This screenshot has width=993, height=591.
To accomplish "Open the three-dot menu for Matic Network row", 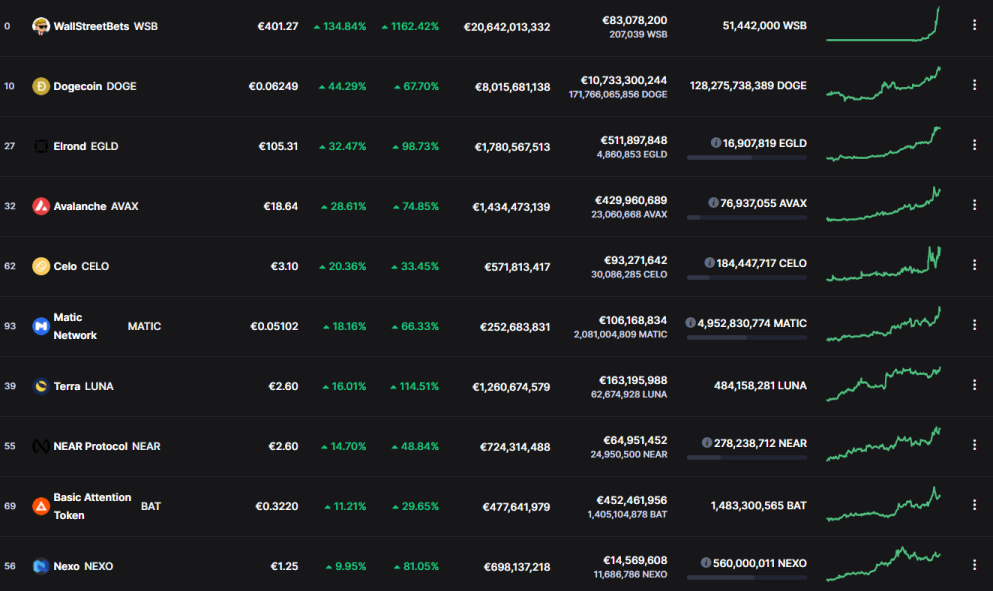I will coord(974,325).
